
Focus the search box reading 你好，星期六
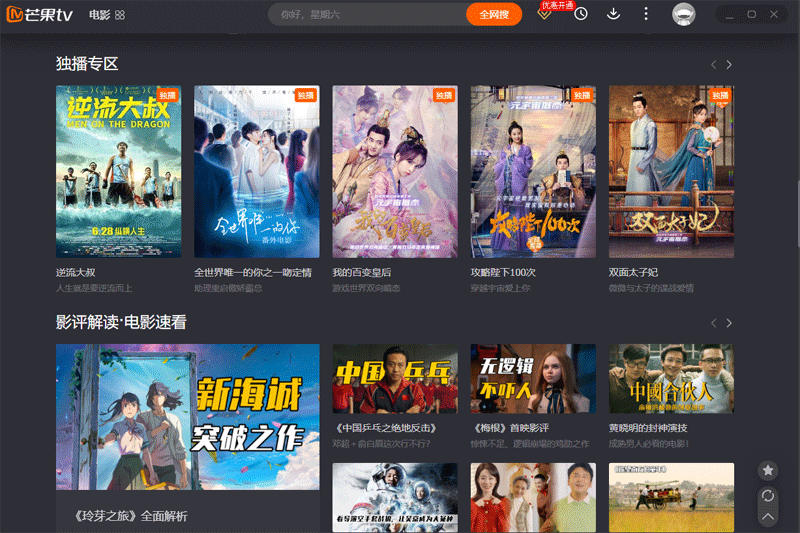(x=367, y=14)
